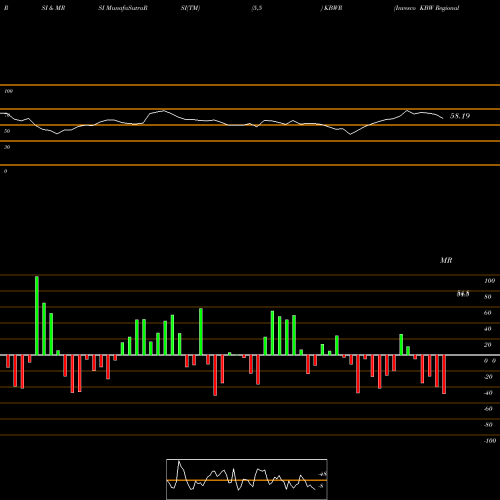Click the MR axis label 40
This screenshot has height=500, width=500.
(x=487, y=329)
